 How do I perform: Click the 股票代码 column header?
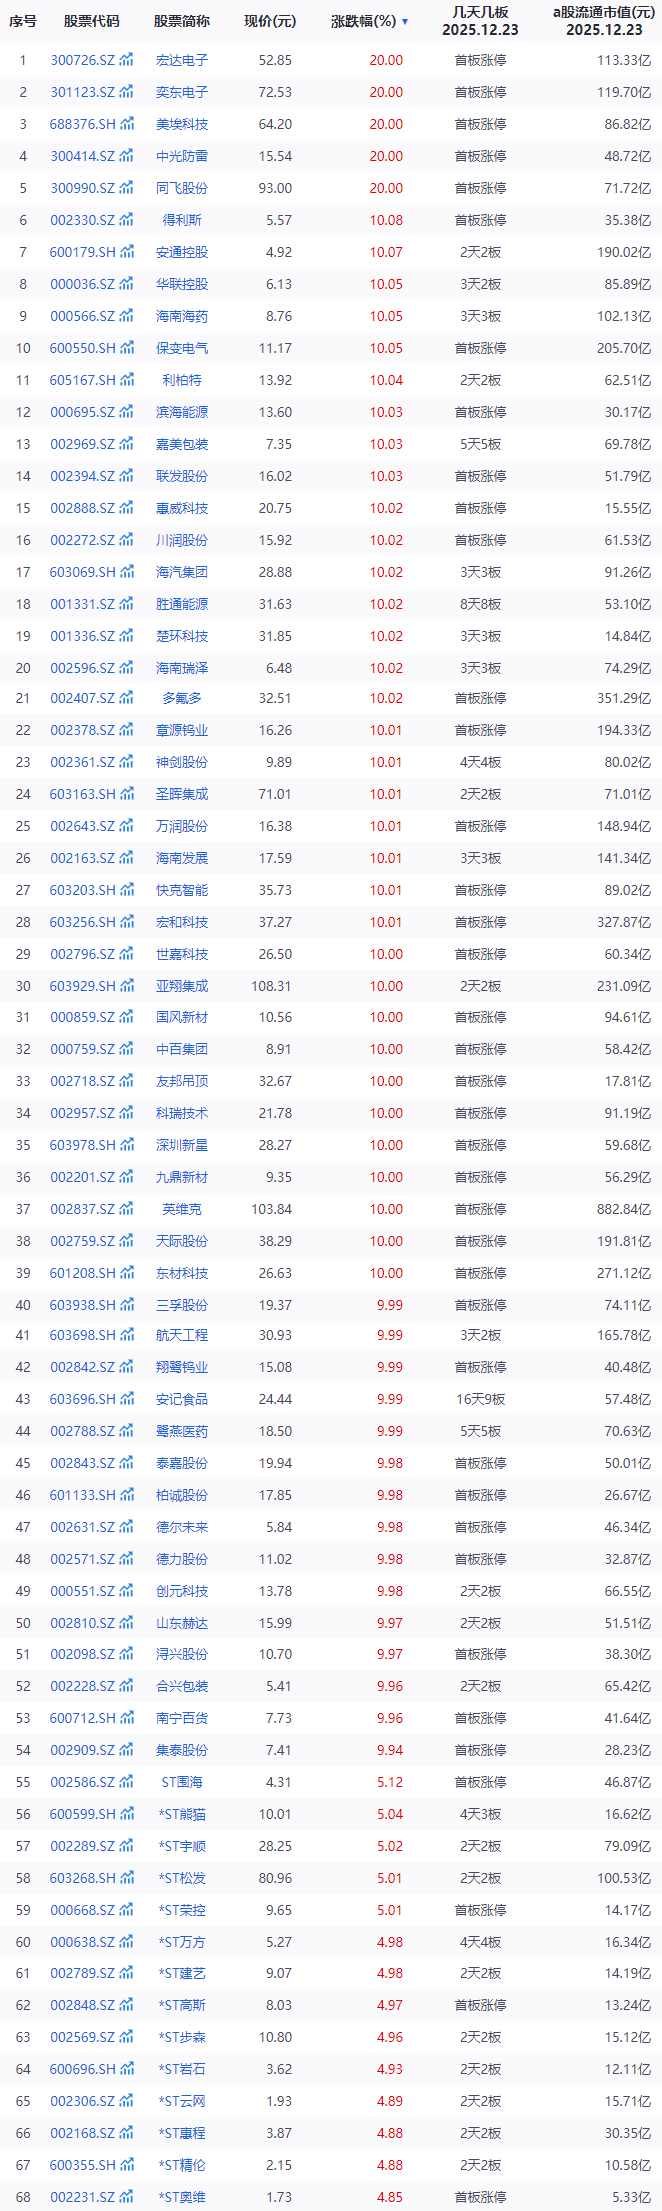pos(91,21)
